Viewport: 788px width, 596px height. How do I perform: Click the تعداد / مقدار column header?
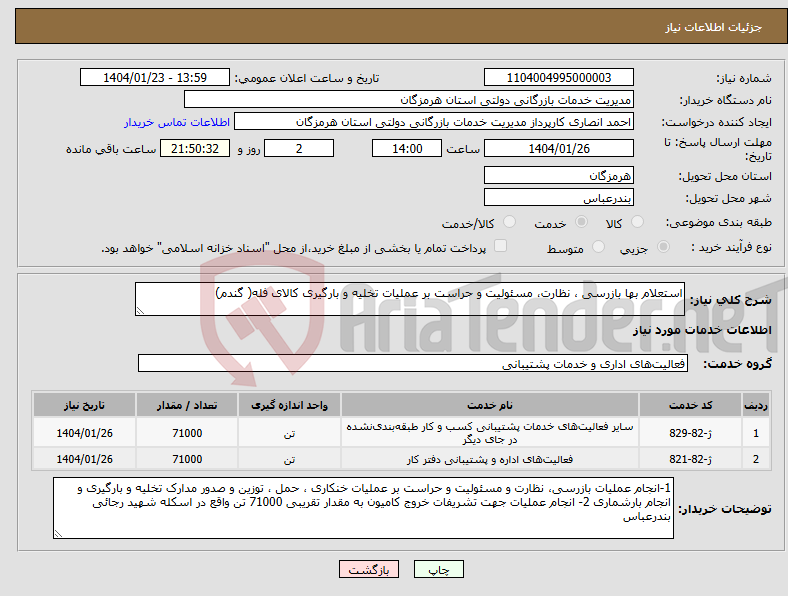tap(187, 405)
